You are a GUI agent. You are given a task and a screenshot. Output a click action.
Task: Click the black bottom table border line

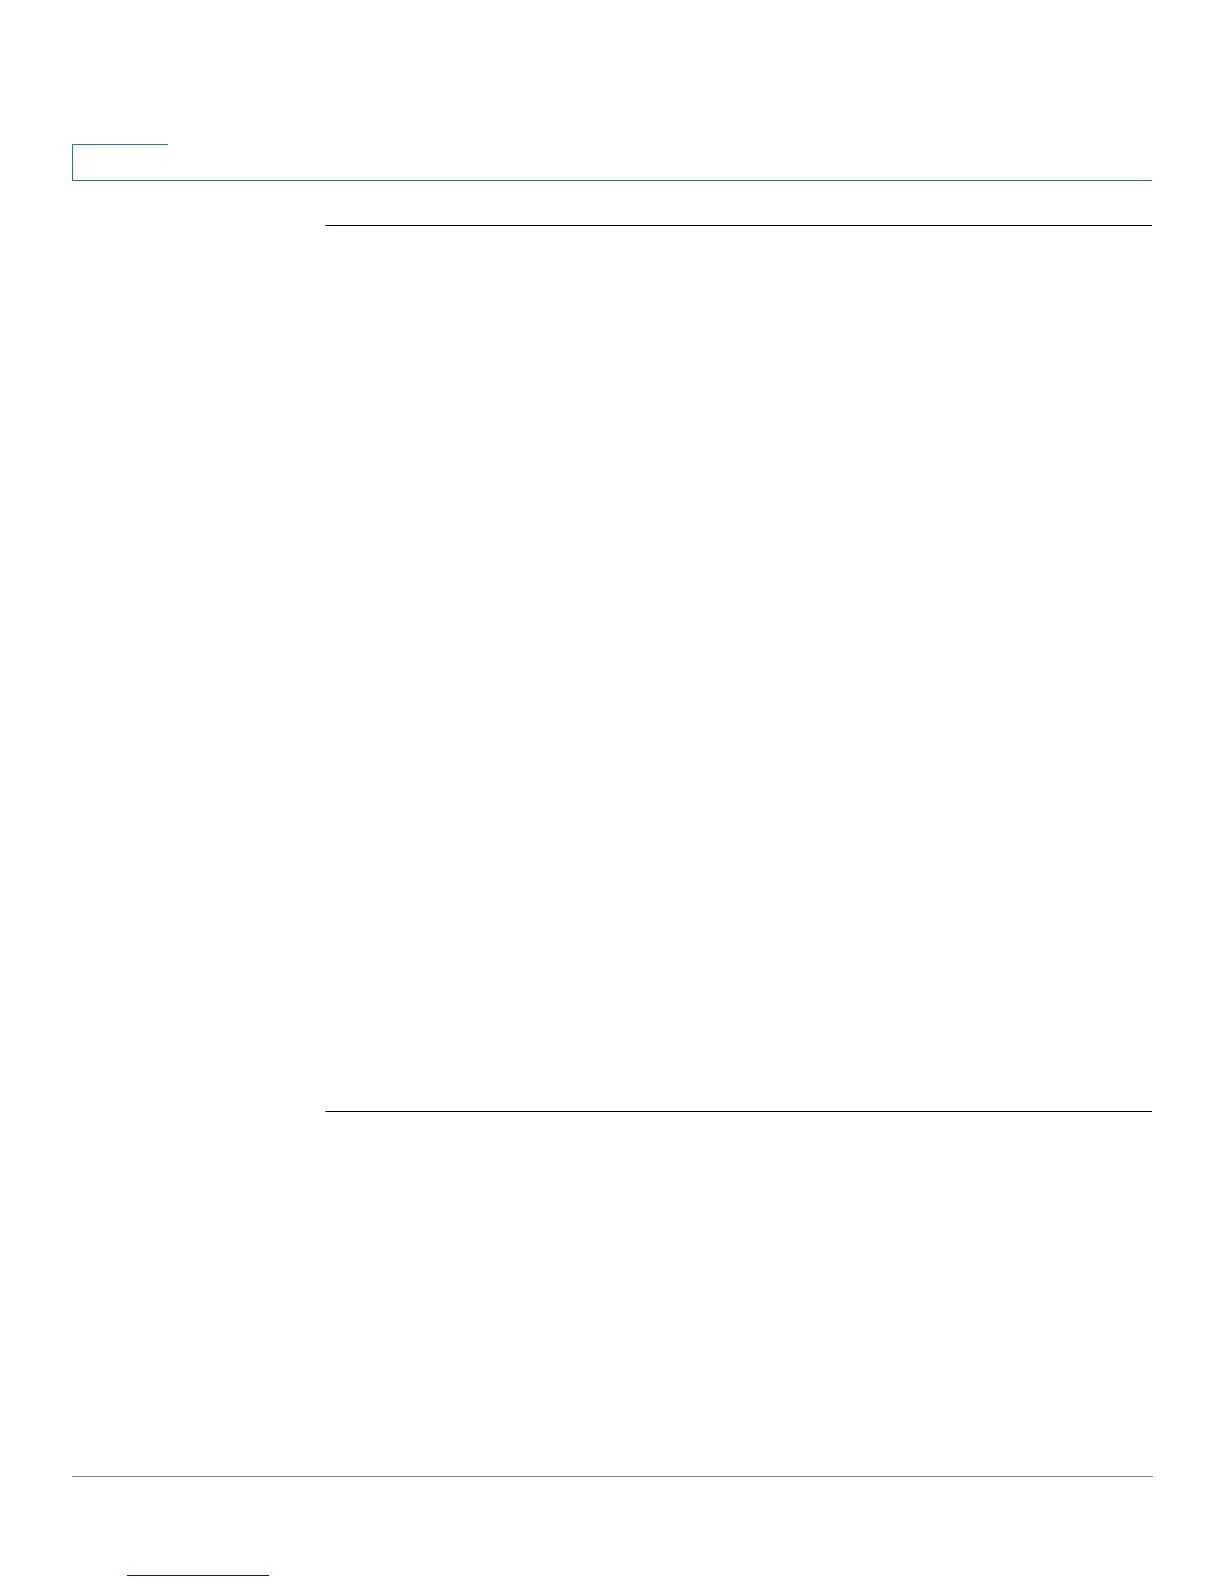coord(738,1111)
